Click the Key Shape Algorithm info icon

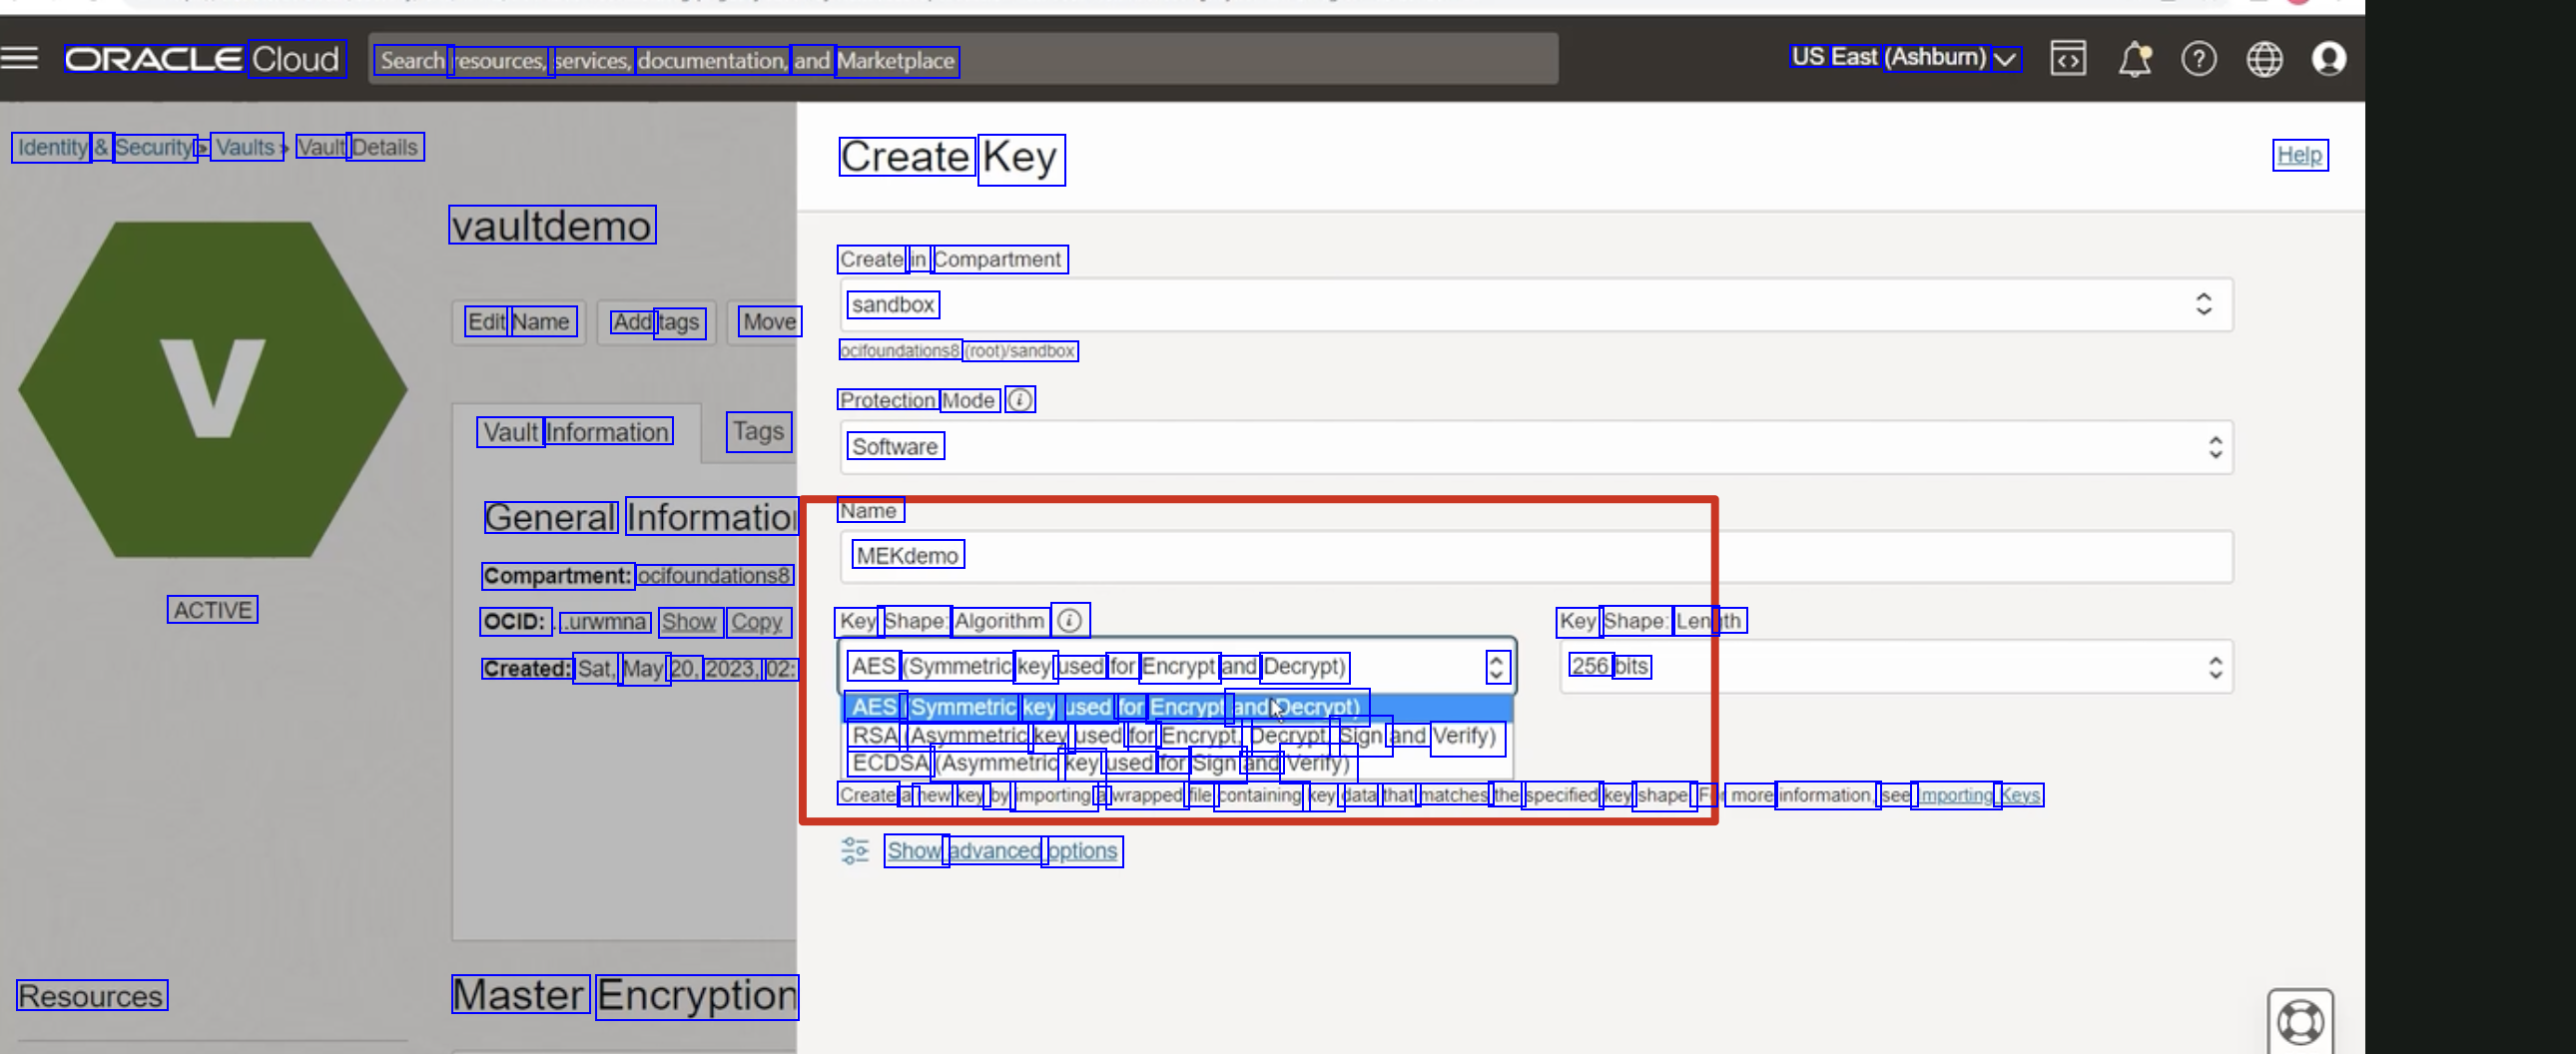coord(1069,621)
